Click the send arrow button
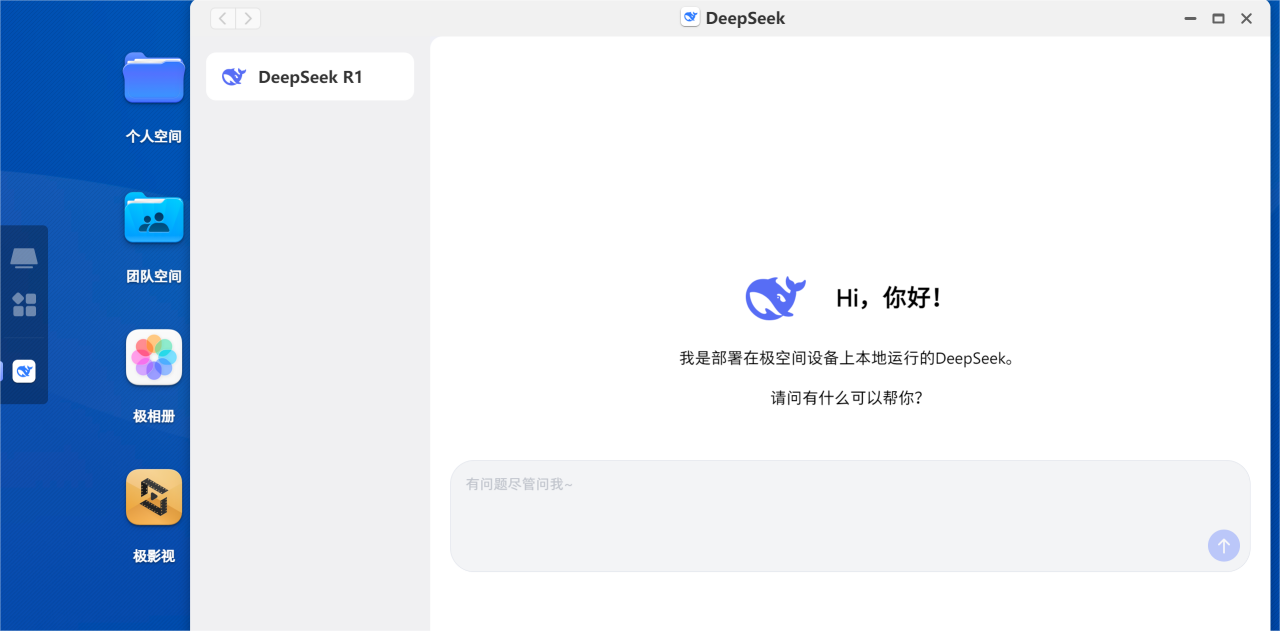This screenshot has width=1280, height=631. [x=1223, y=546]
